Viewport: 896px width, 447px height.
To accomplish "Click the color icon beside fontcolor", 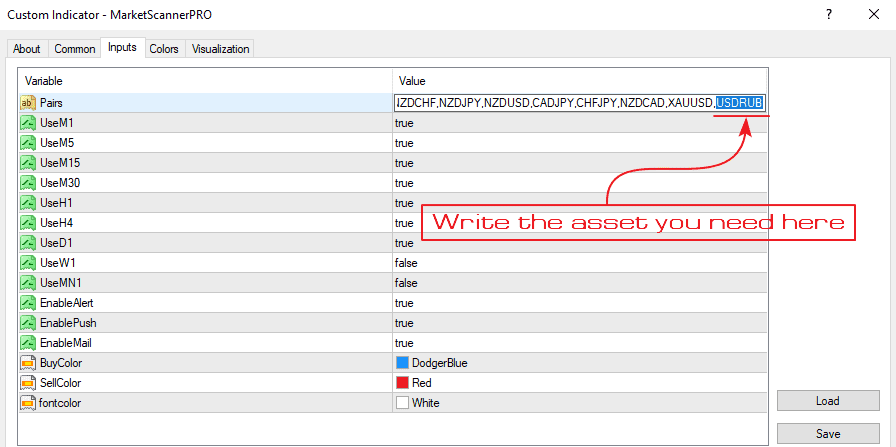I will tap(27, 403).
